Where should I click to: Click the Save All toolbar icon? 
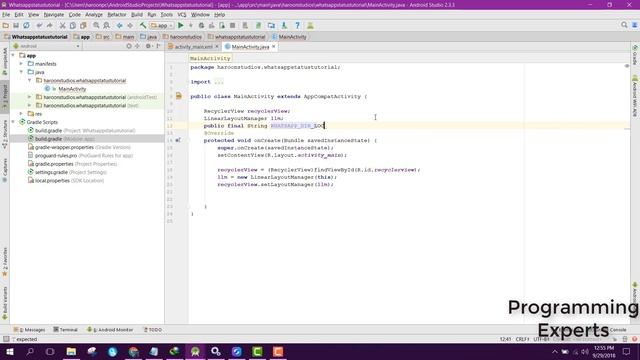16,25
